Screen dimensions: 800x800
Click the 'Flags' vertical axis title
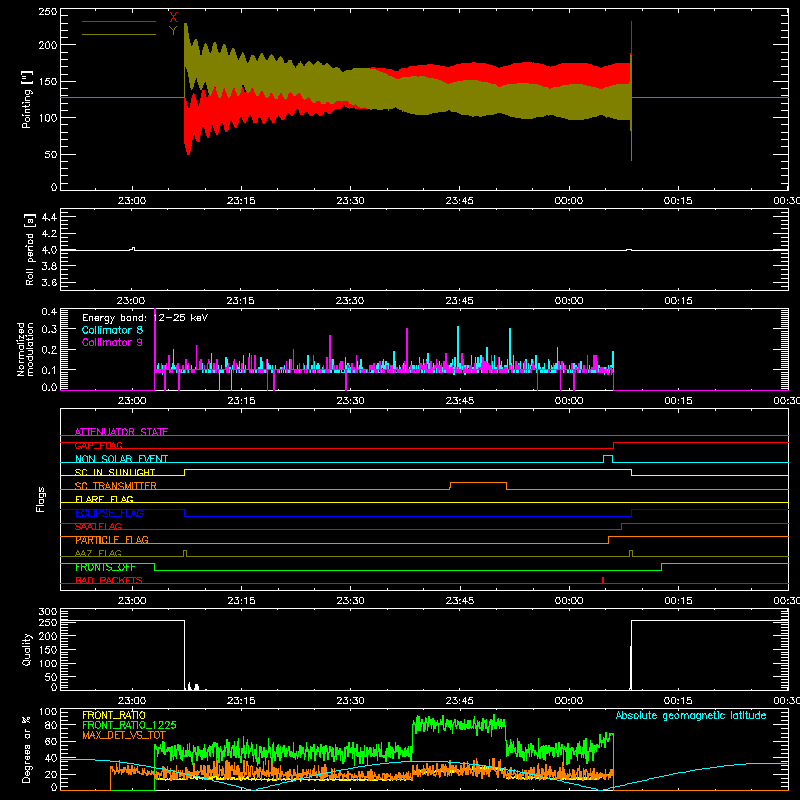click(x=41, y=499)
